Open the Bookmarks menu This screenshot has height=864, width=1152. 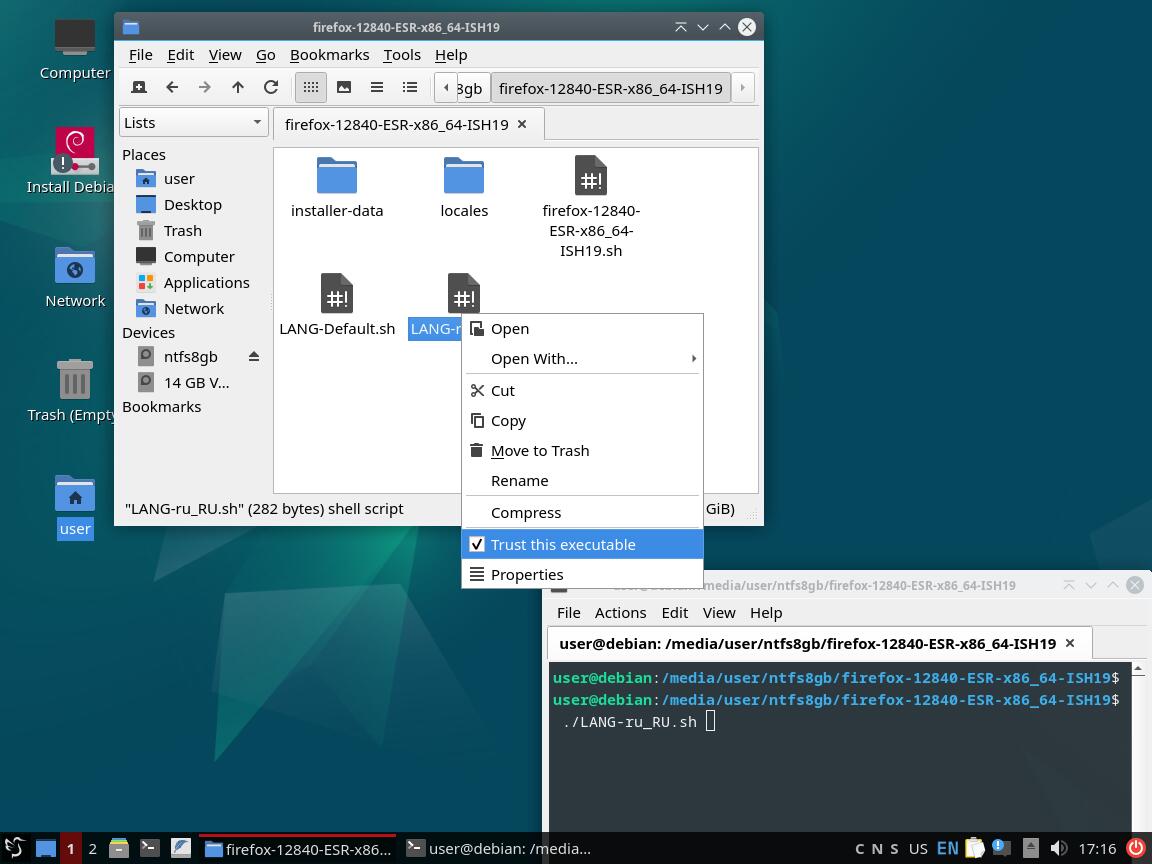[x=329, y=55]
